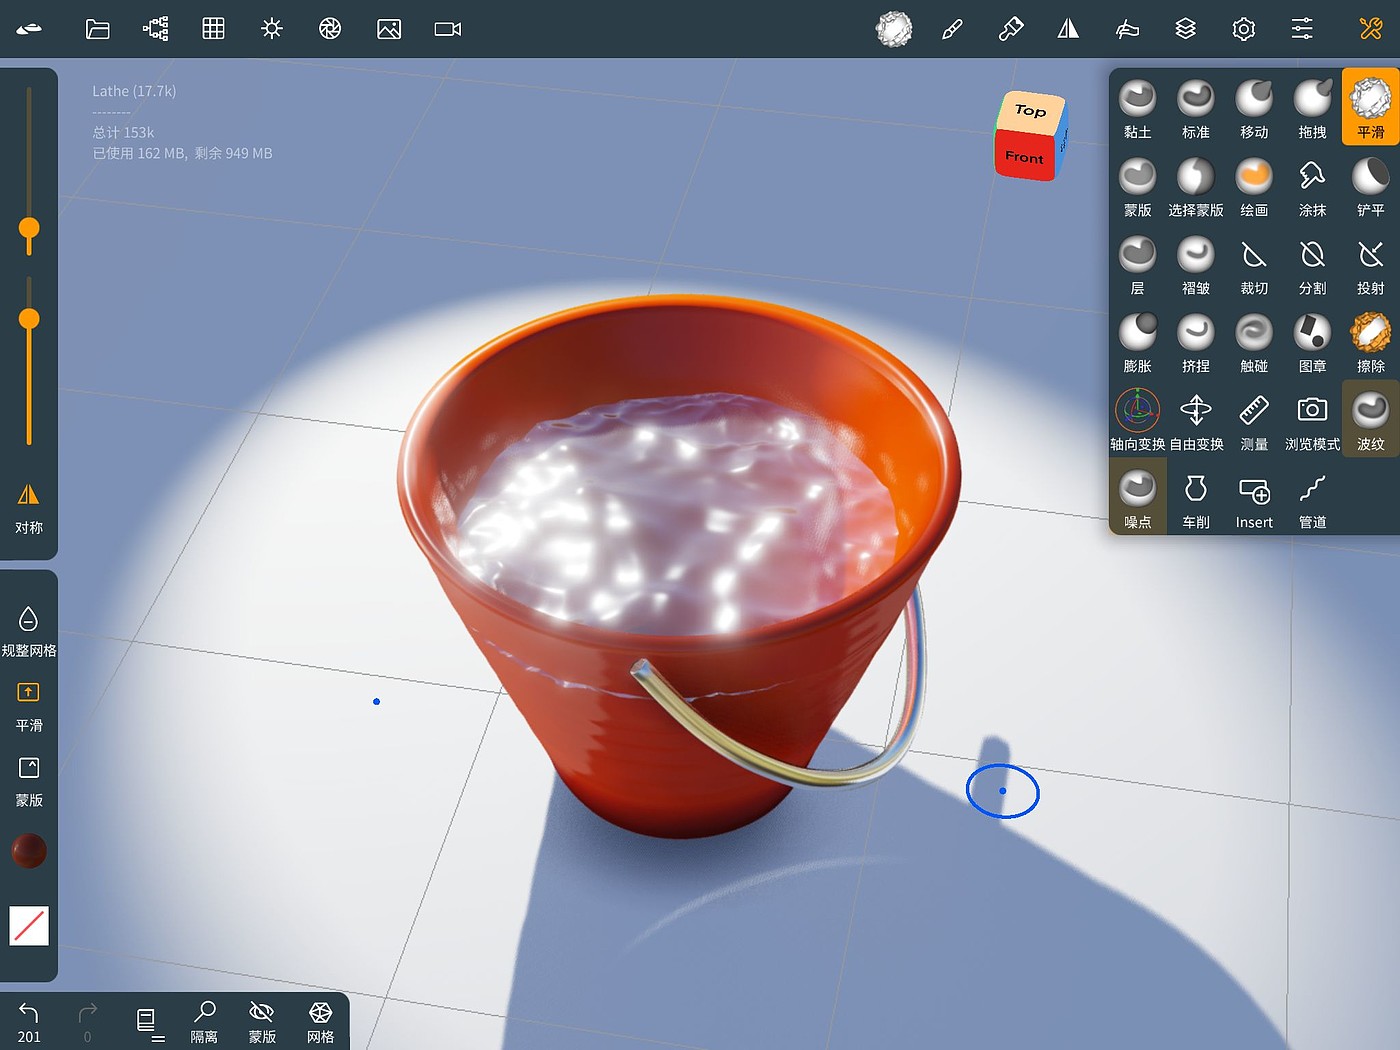The height and width of the screenshot is (1050, 1400).
Task: Activate the 轴向变换 gizmo tool
Action: [x=1137, y=420]
